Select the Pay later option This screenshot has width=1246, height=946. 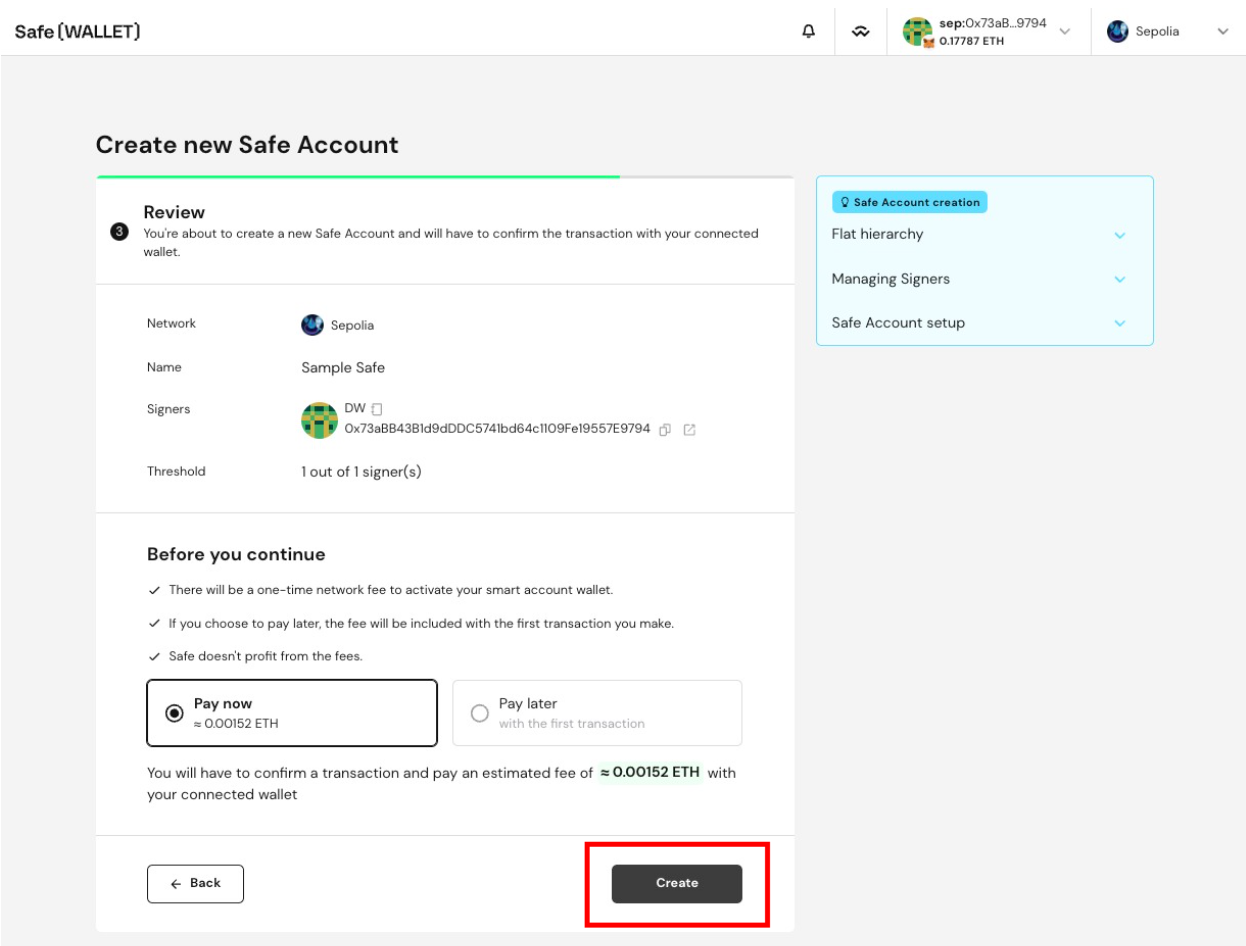pyautogui.click(x=597, y=713)
